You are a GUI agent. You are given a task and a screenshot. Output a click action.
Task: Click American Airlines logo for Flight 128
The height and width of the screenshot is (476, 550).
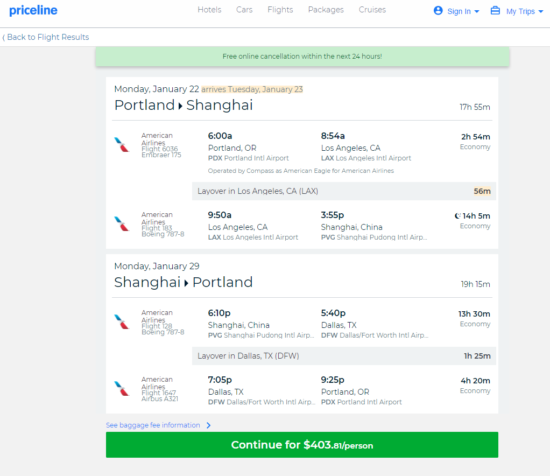(122, 322)
